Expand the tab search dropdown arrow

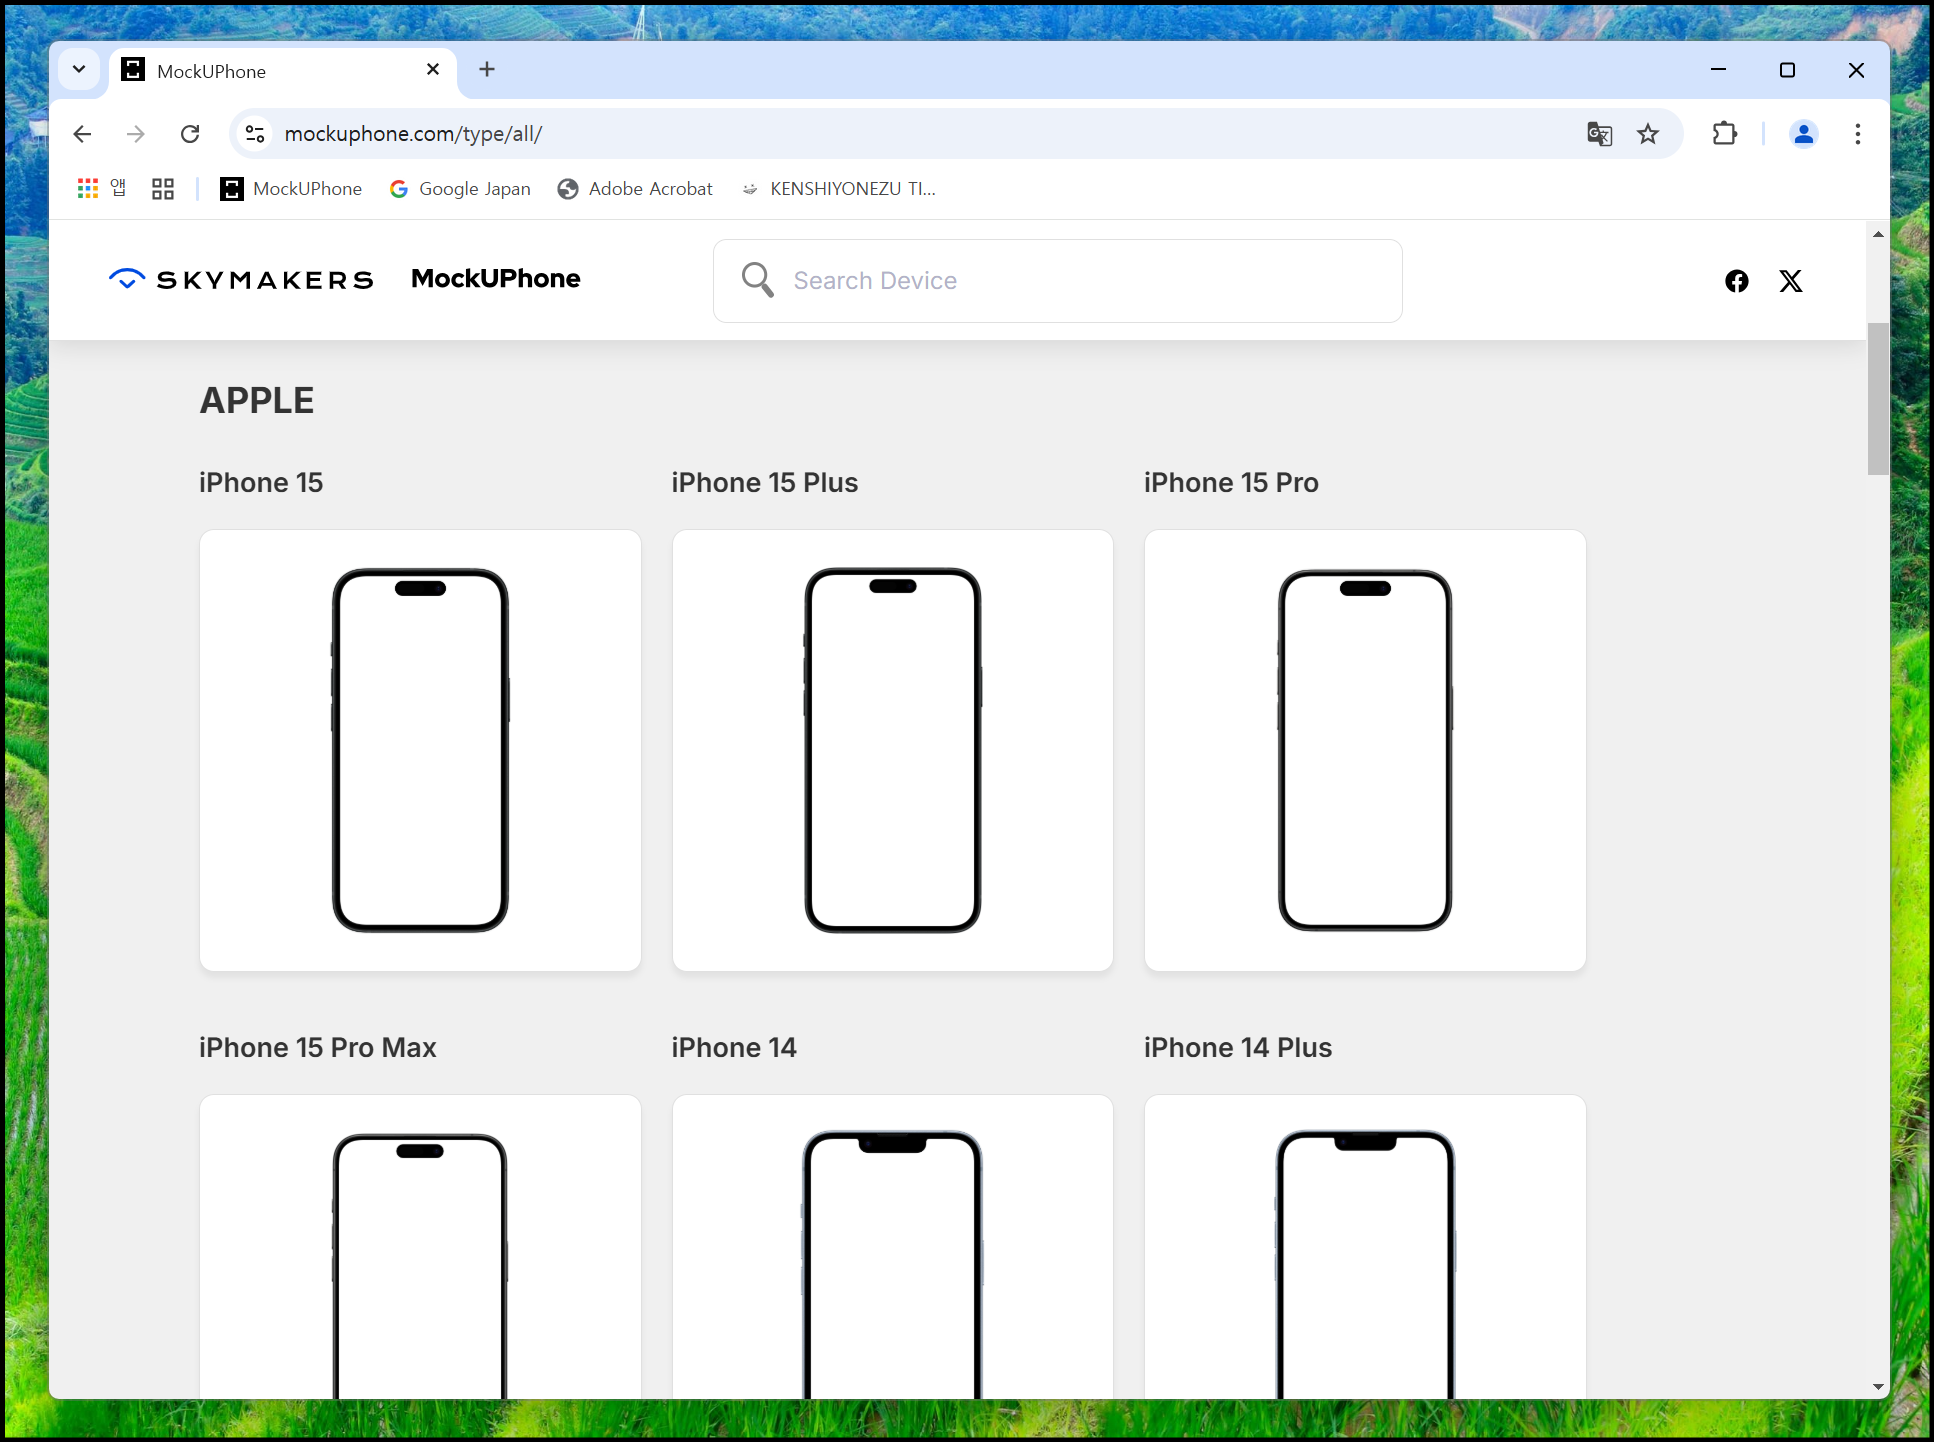79,70
